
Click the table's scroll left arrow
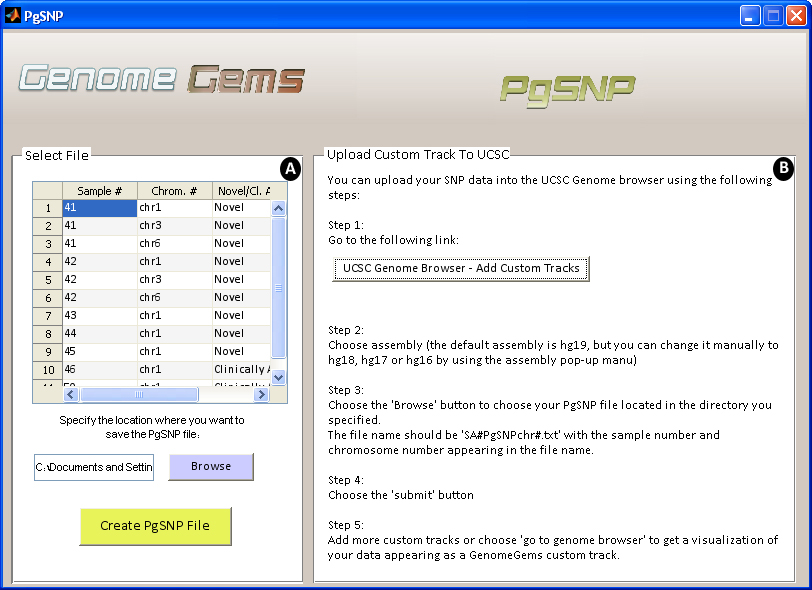71,395
